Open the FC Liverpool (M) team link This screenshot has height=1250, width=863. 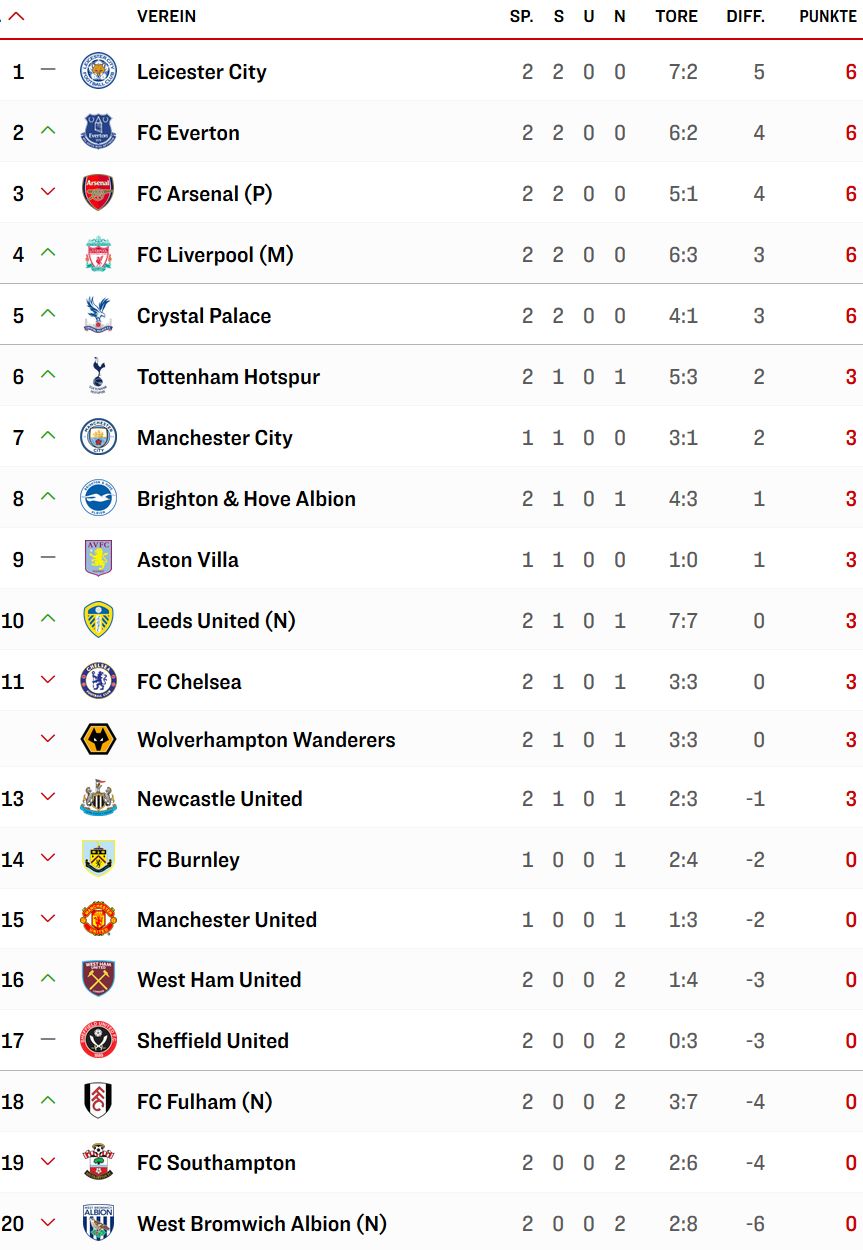[x=215, y=255]
